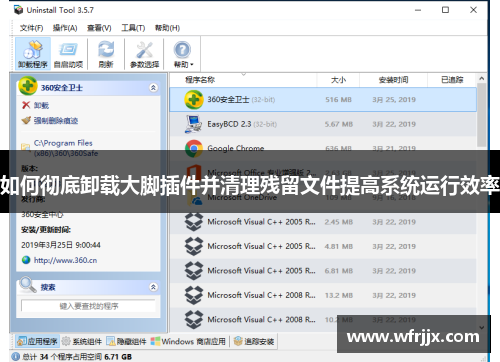Click the red X uninstall icon
The height and width of the screenshot is (362, 500).
point(26,105)
